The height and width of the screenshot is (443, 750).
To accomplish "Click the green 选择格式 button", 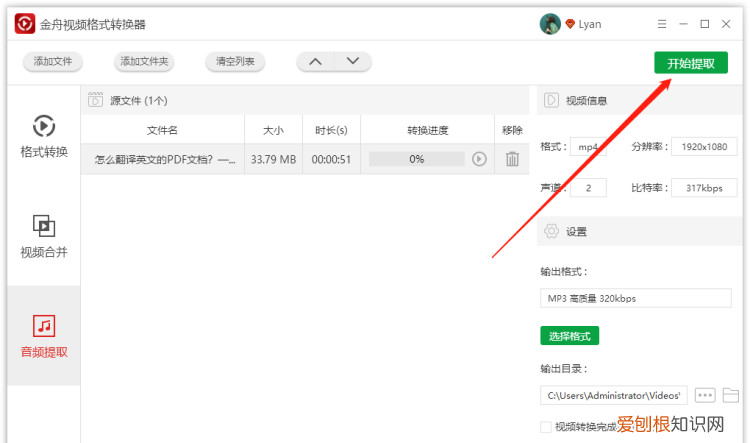I will click(569, 336).
